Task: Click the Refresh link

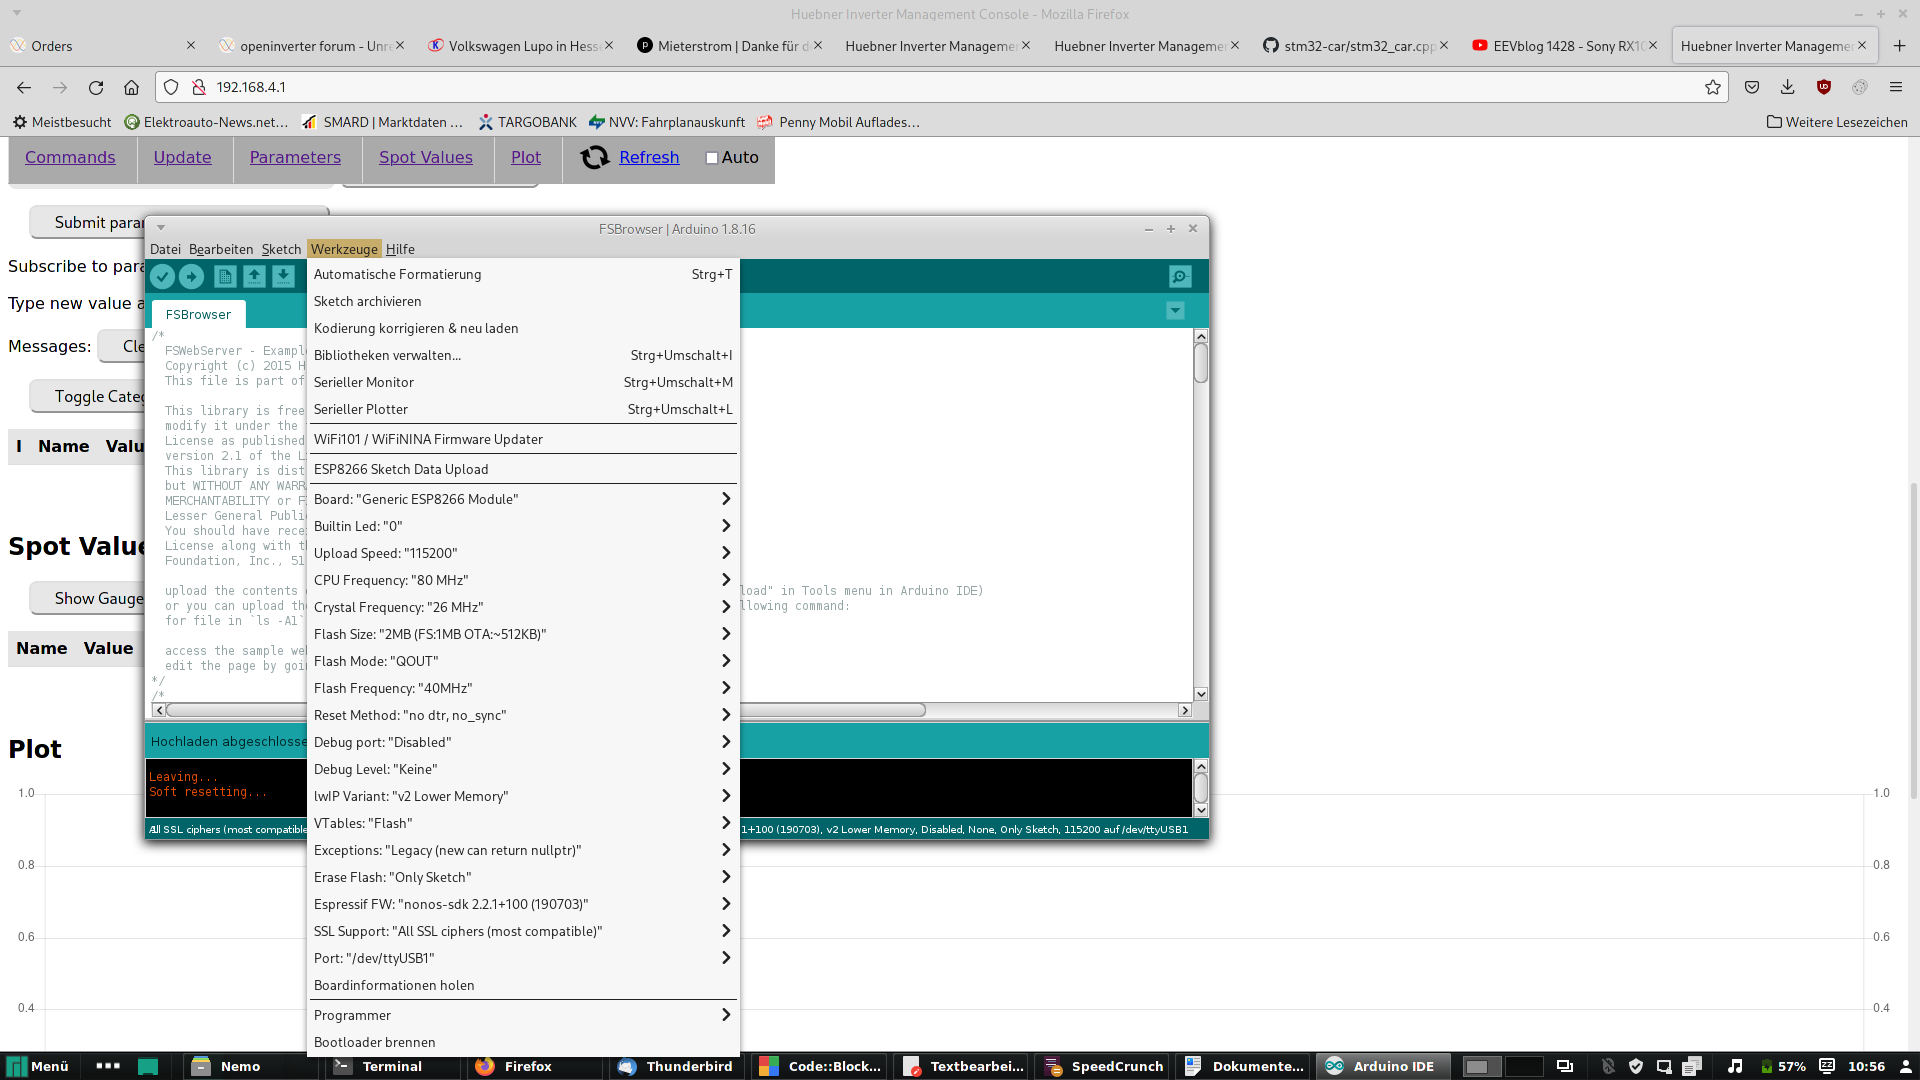Action: click(x=649, y=157)
